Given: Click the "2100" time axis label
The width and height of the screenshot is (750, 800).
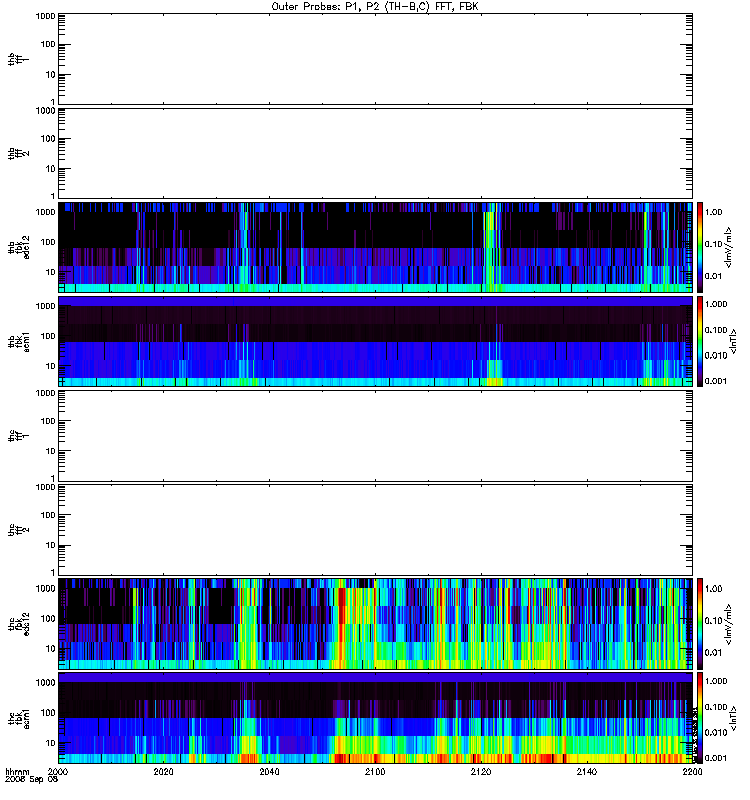Looking at the screenshot, I should click(375, 771).
